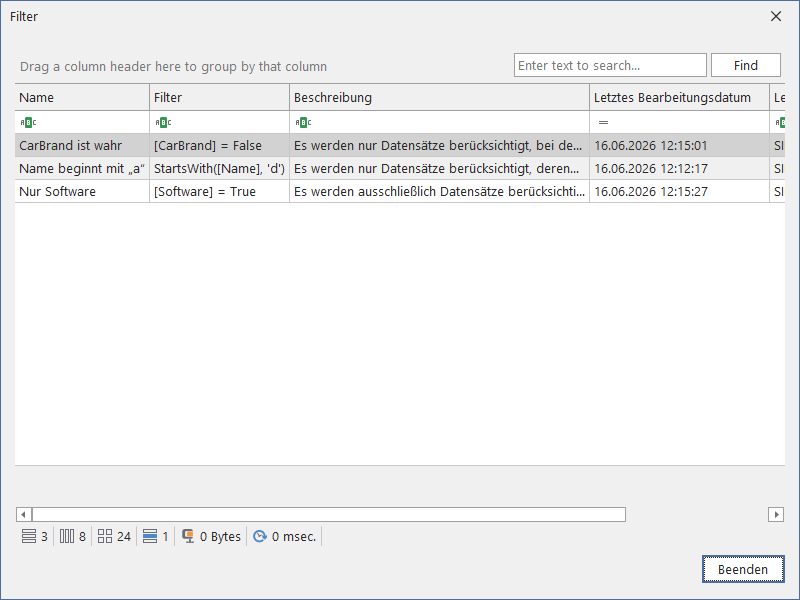Click the 0 msec. timing clock icon
Screen dimensions: 800x600
(x=260, y=536)
